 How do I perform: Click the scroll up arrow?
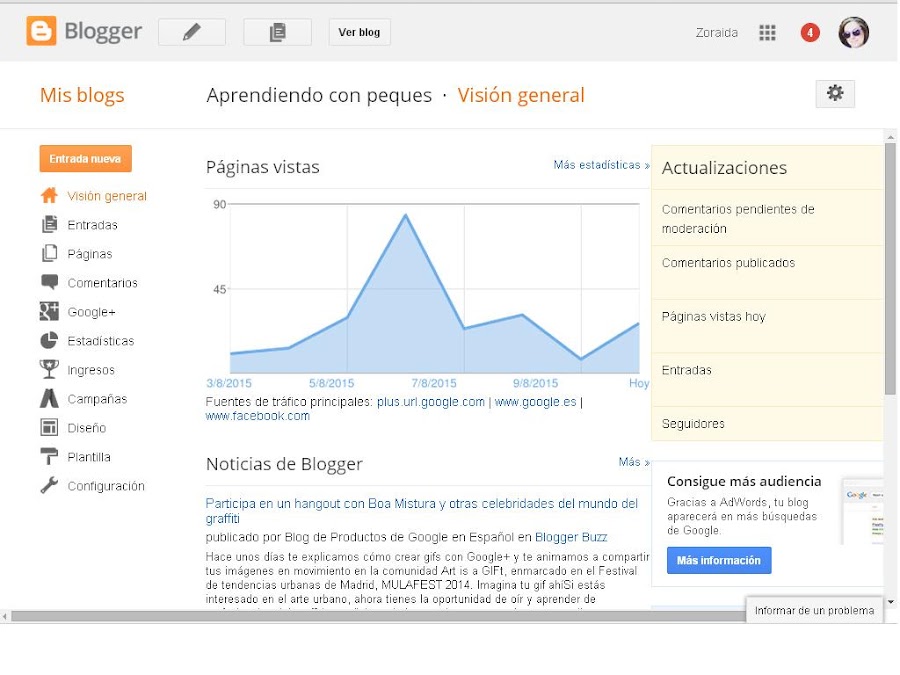pos(890,137)
